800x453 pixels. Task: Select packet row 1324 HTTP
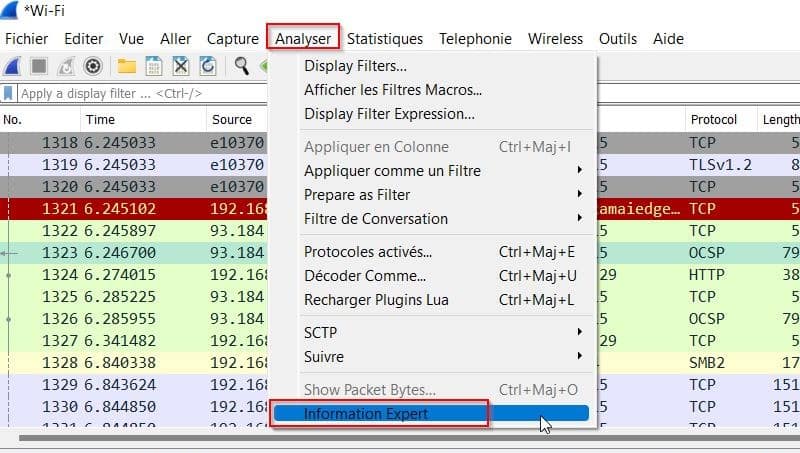[x=134, y=274]
